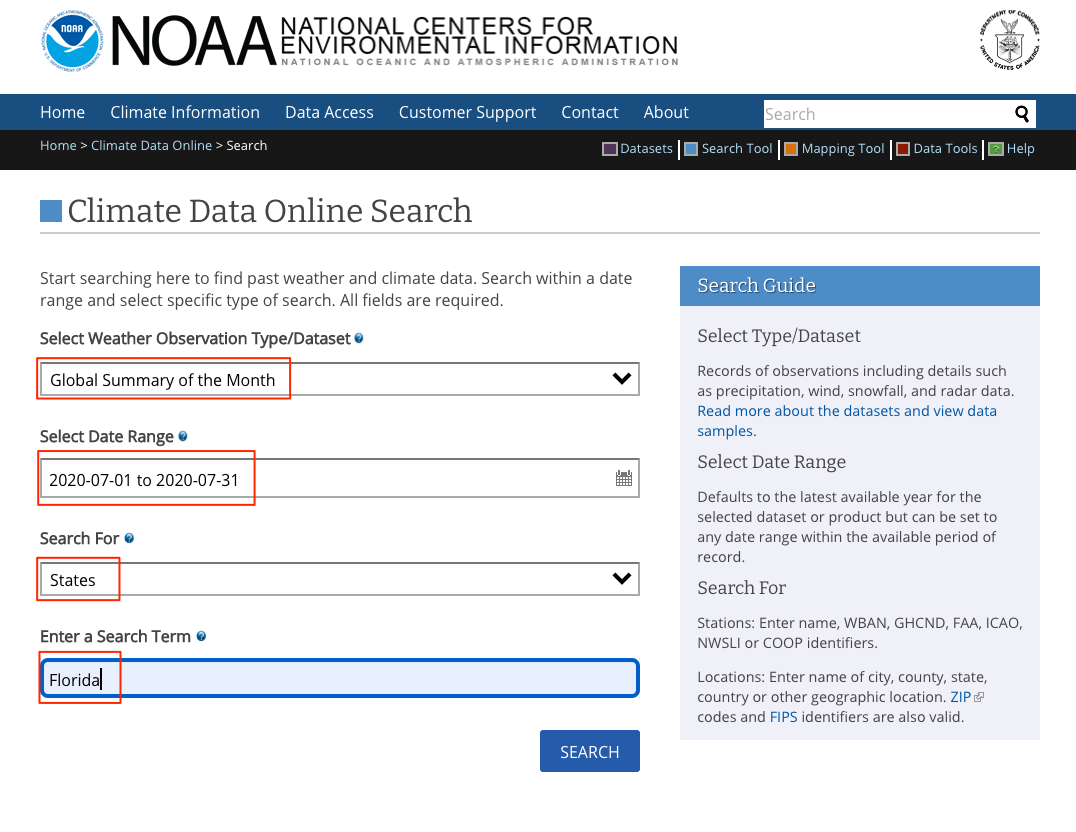Open the Data Access menu

(x=329, y=112)
